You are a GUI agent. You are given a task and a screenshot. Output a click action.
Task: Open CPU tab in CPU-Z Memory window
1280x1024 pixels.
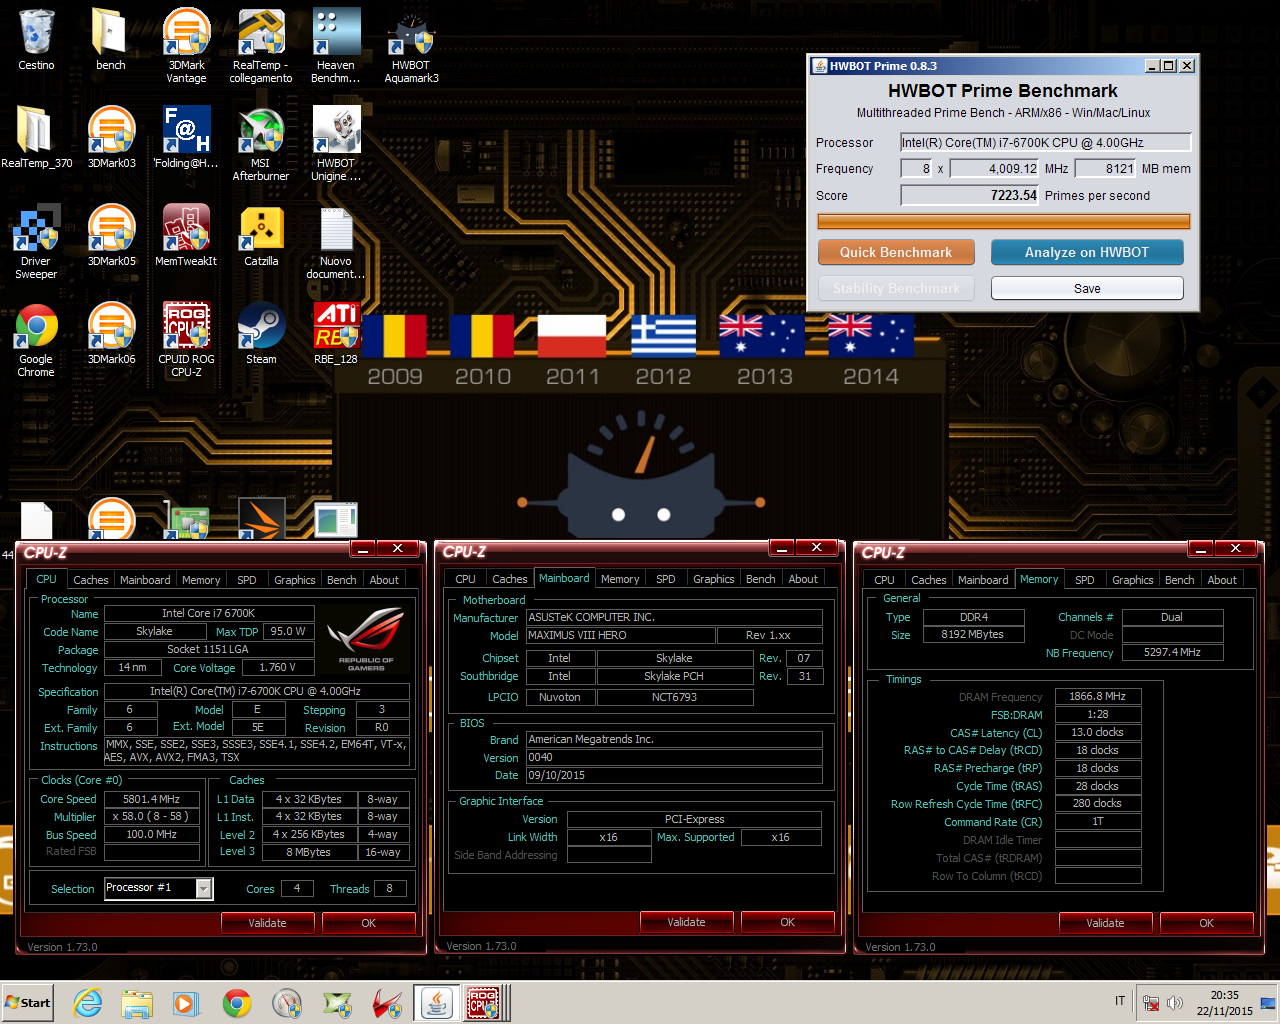coord(885,580)
